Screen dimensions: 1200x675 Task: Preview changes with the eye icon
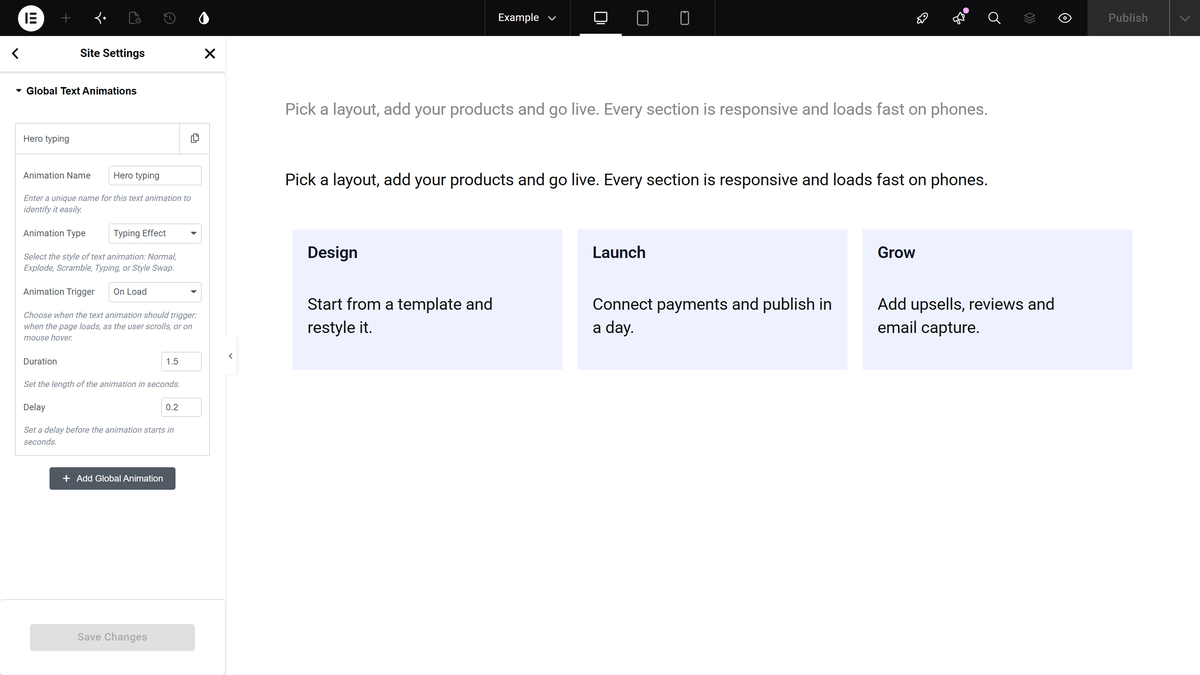click(1065, 18)
